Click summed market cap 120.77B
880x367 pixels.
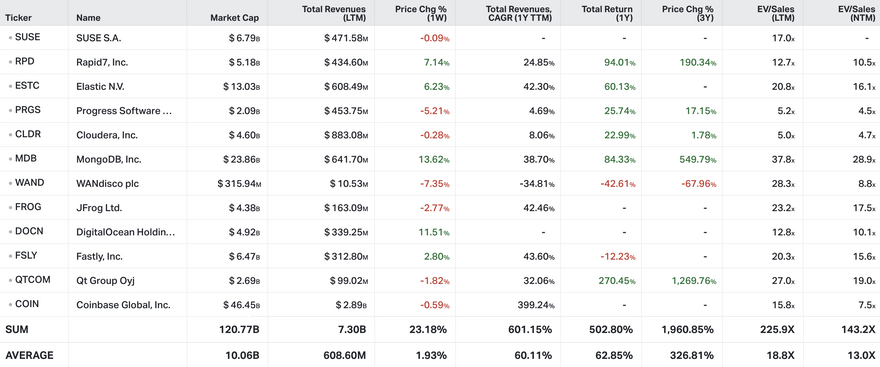(x=240, y=329)
